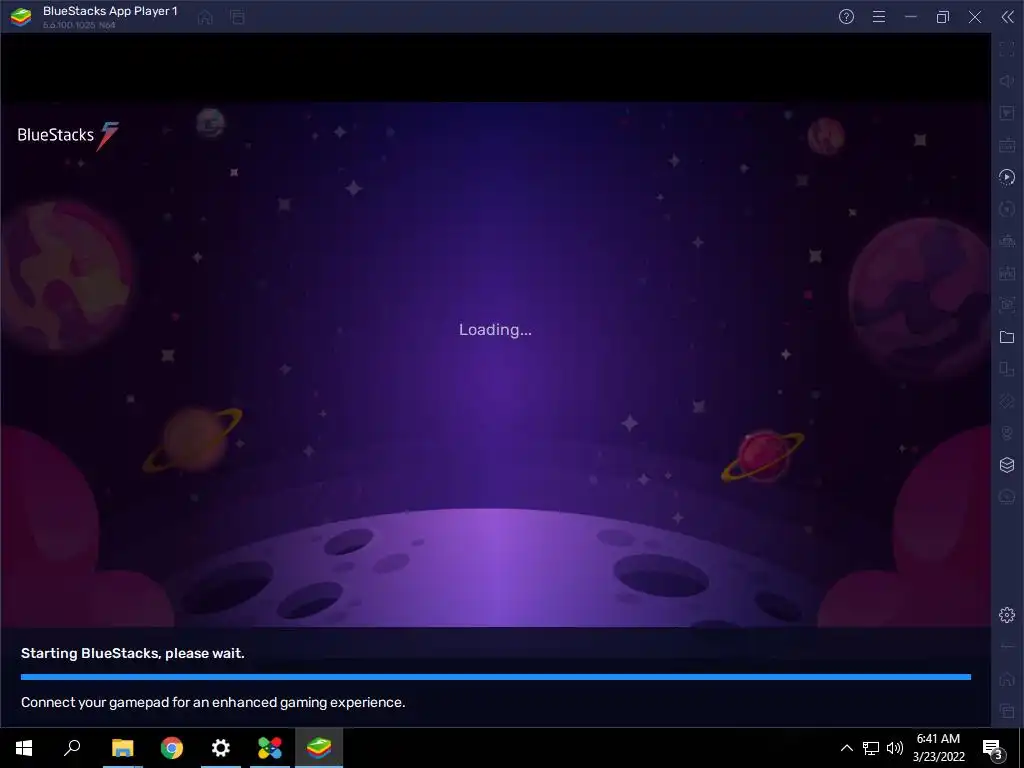The height and width of the screenshot is (768, 1024).
Task: Click the blue startup progress bar
Action: point(496,677)
